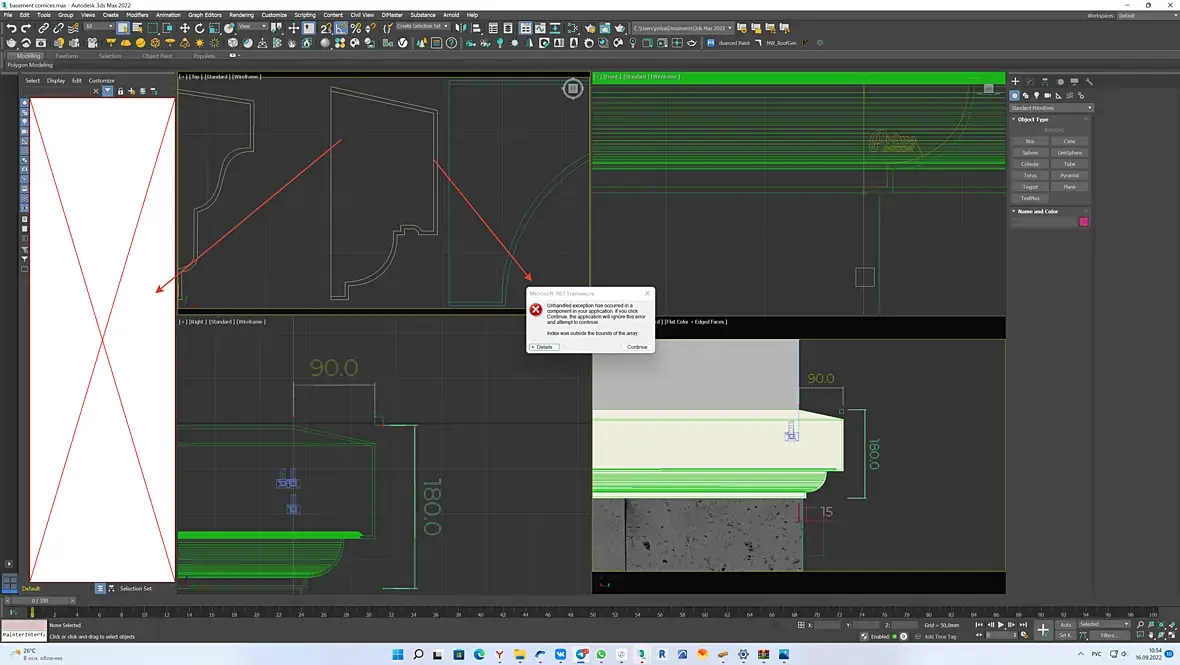Click Continue in the error dialog
This screenshot has width=1180, height=665.
(637, 347)
